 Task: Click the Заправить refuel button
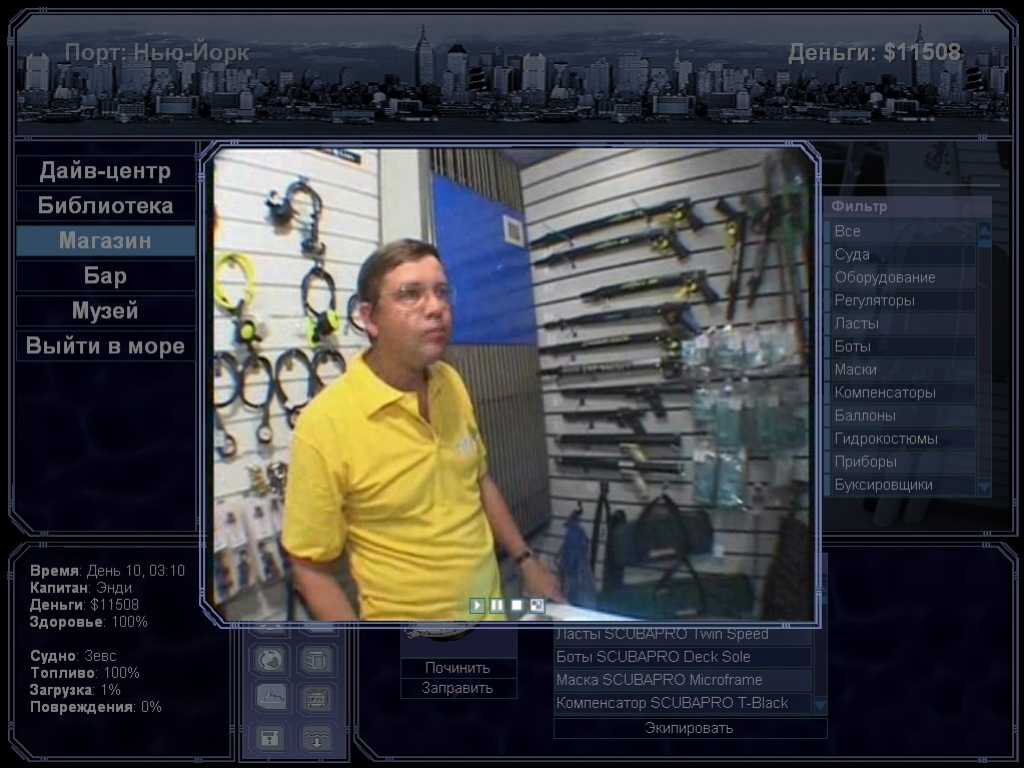[458, 688]
